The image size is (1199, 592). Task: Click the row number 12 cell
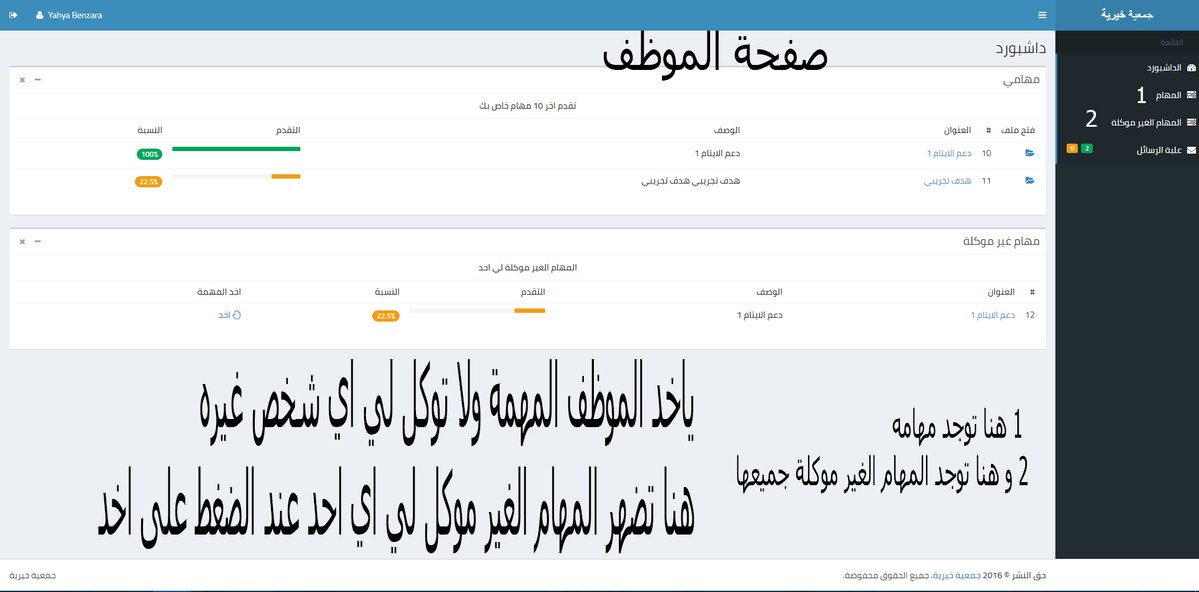point(1030,315)
